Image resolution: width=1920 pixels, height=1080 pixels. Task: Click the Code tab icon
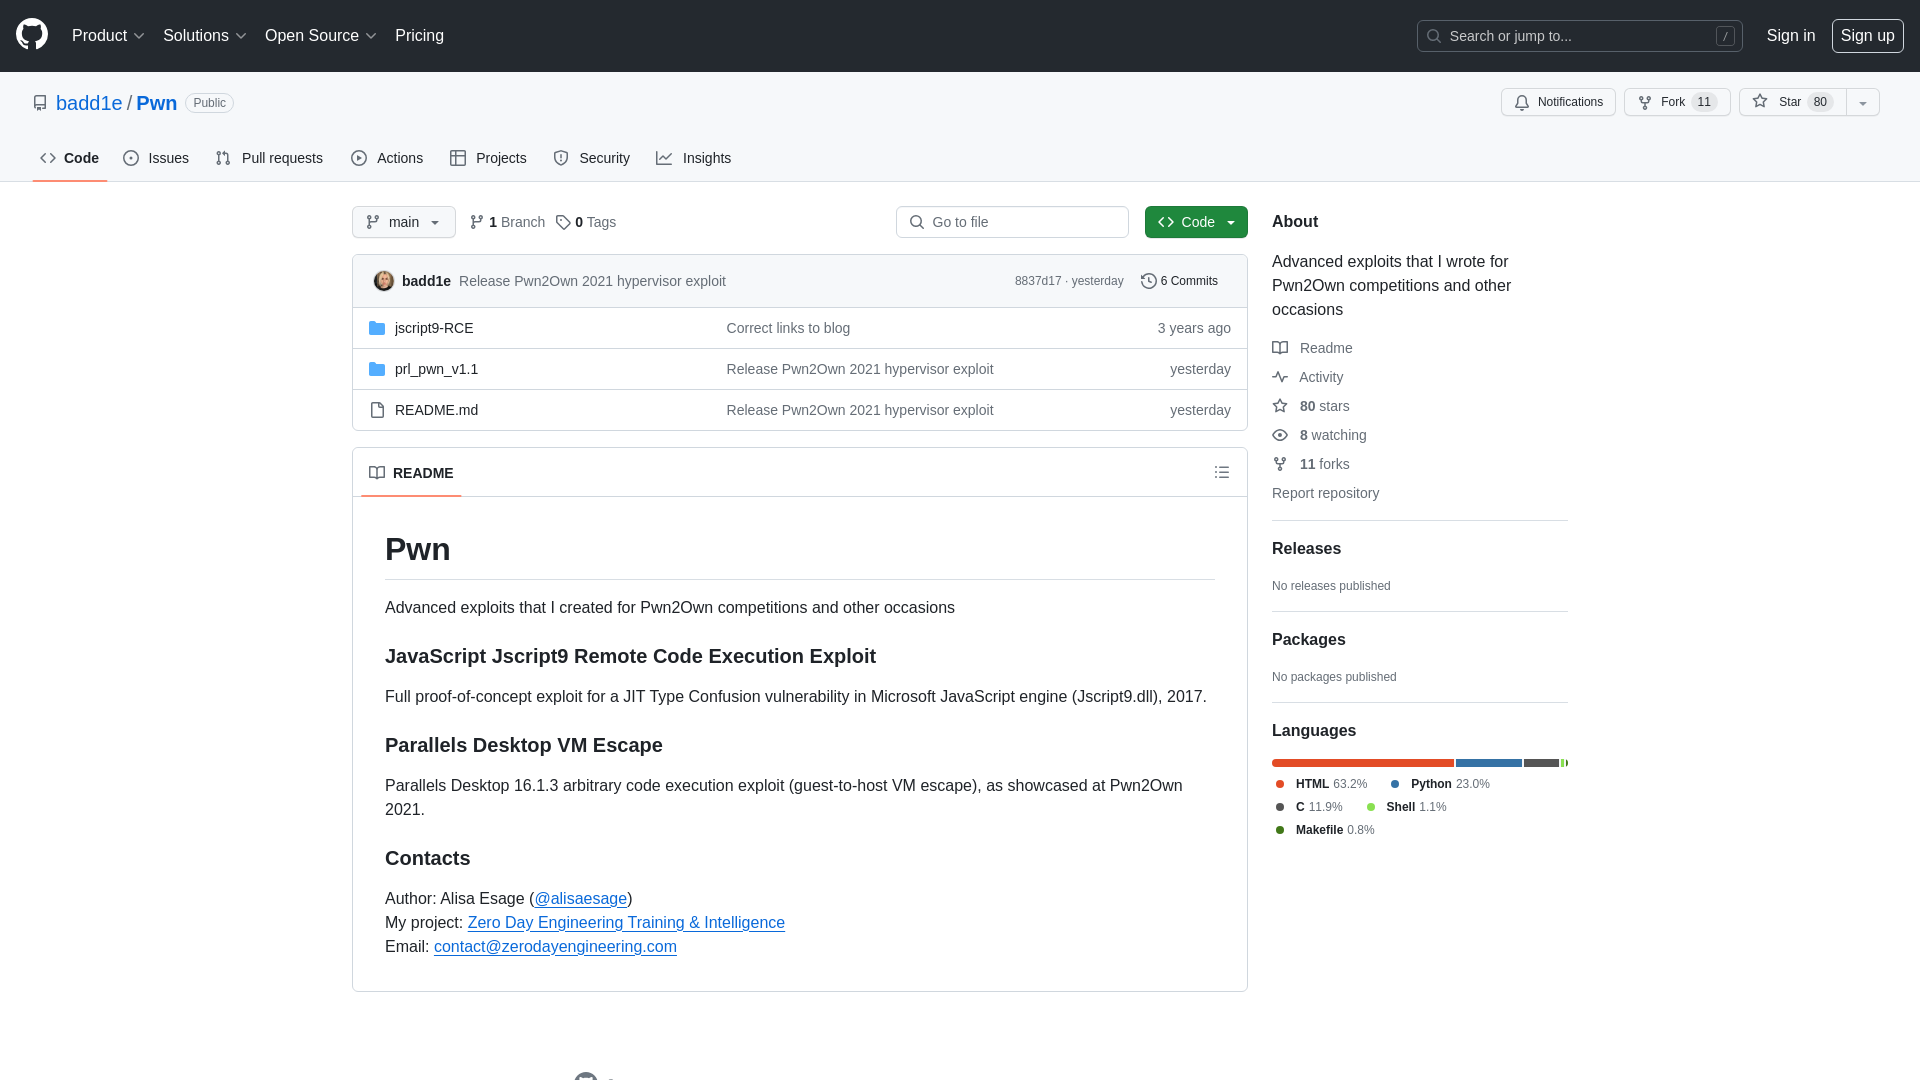click(47, 158)
